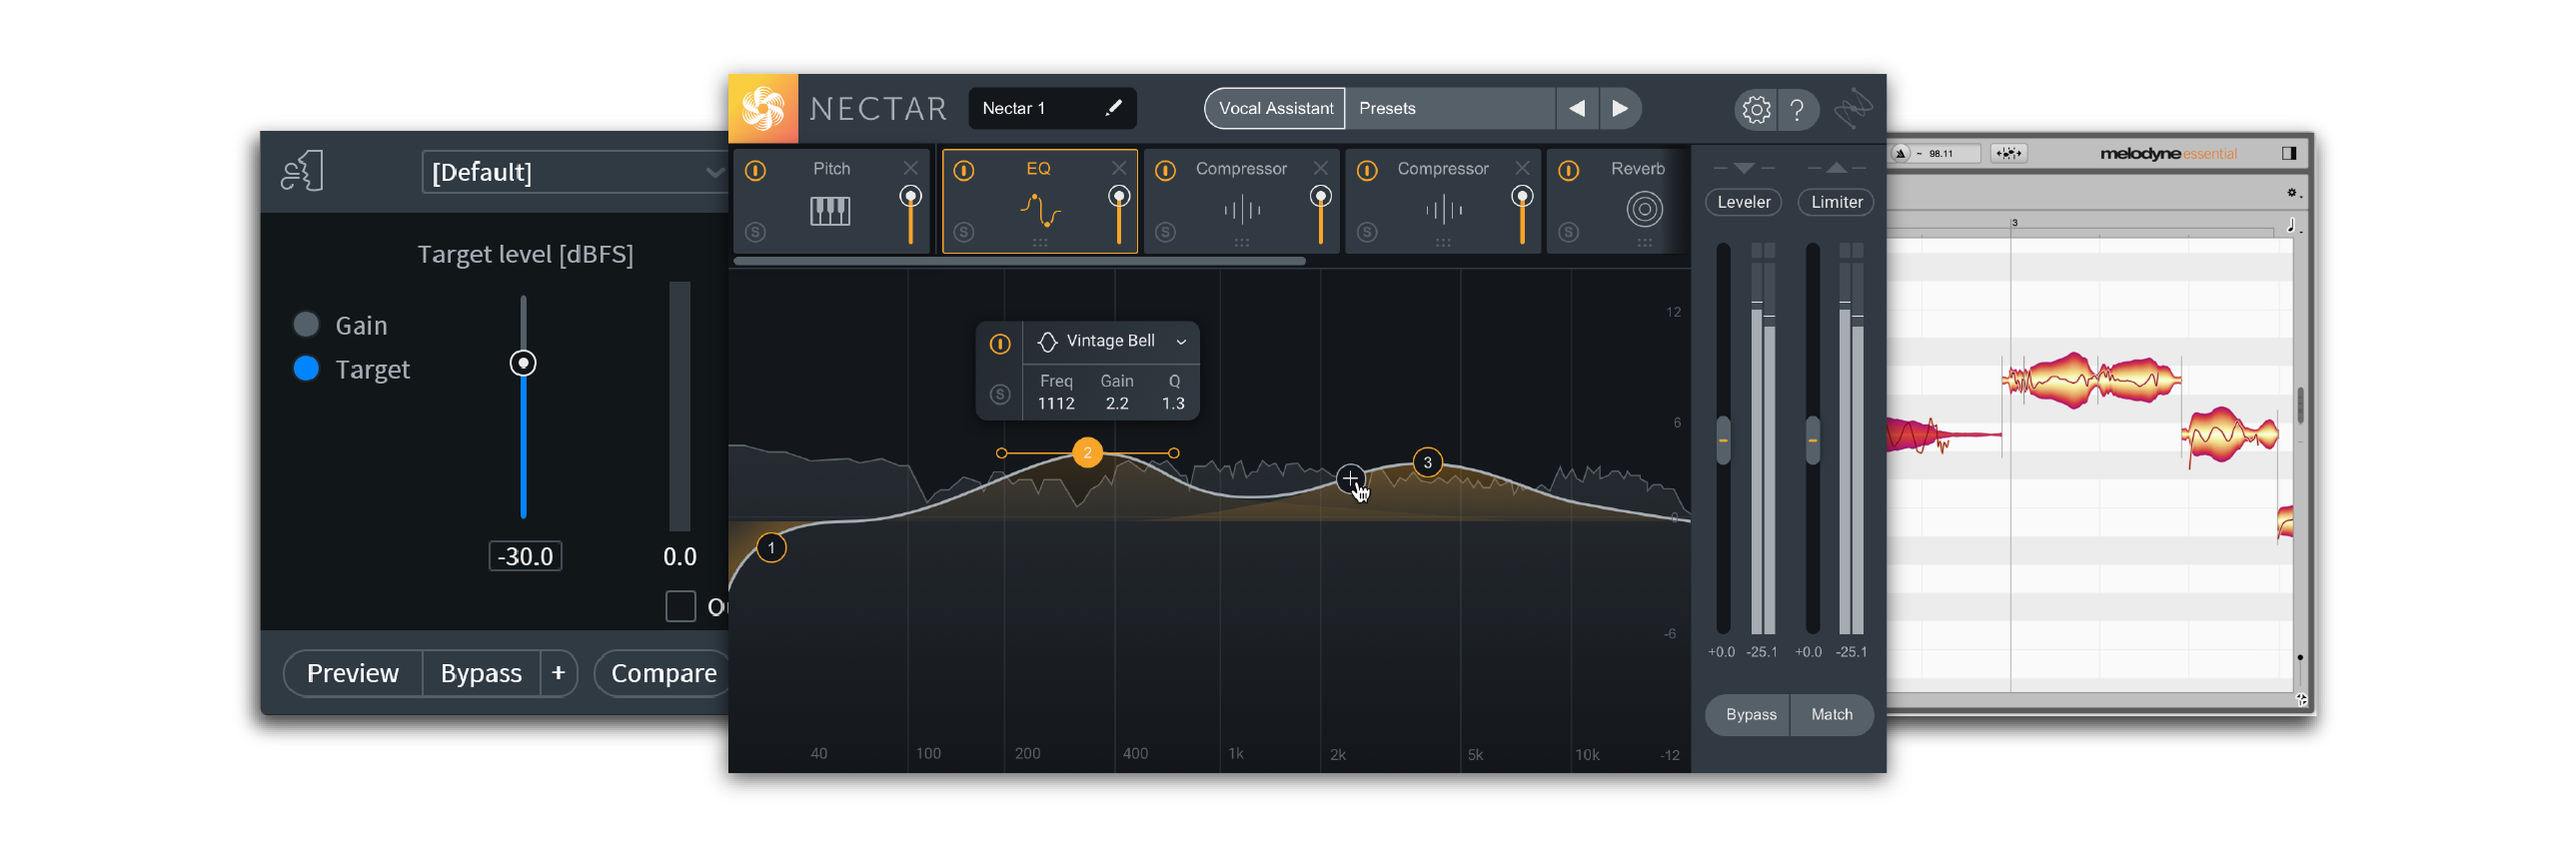The height and width of the screenshot is (847, 2576).
Task: Switch to the Leveler tab
Action: [x=1743, y=202]
